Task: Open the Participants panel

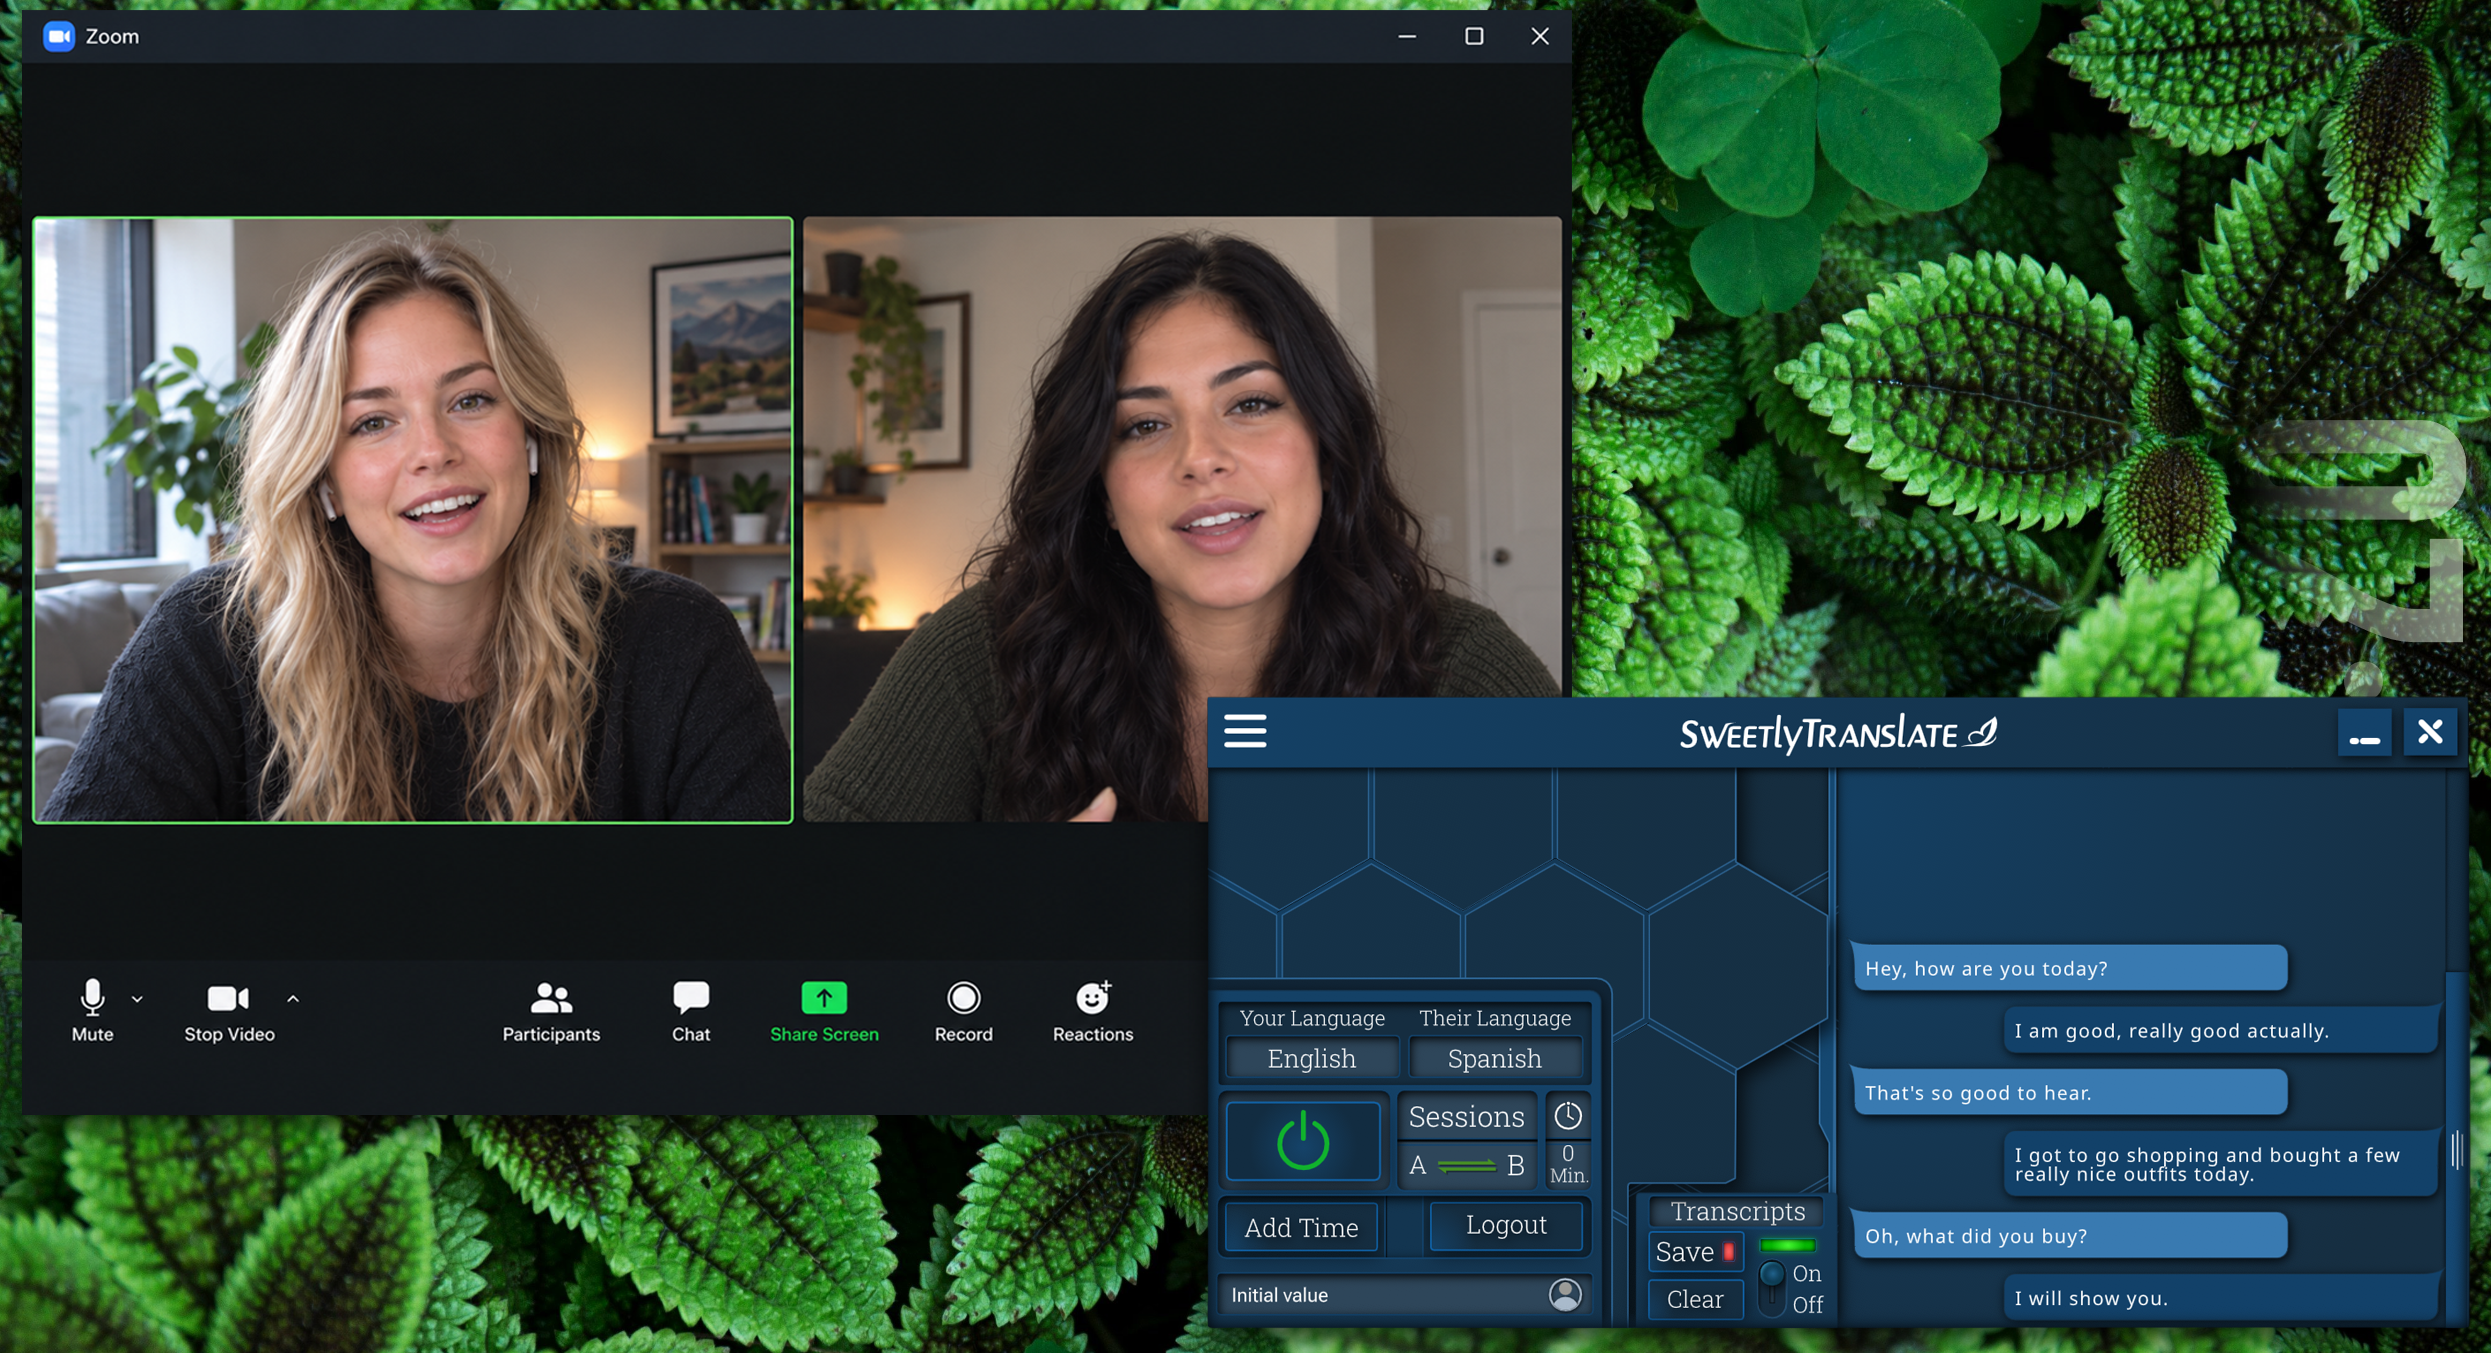Action: (x=551, y=1010)
